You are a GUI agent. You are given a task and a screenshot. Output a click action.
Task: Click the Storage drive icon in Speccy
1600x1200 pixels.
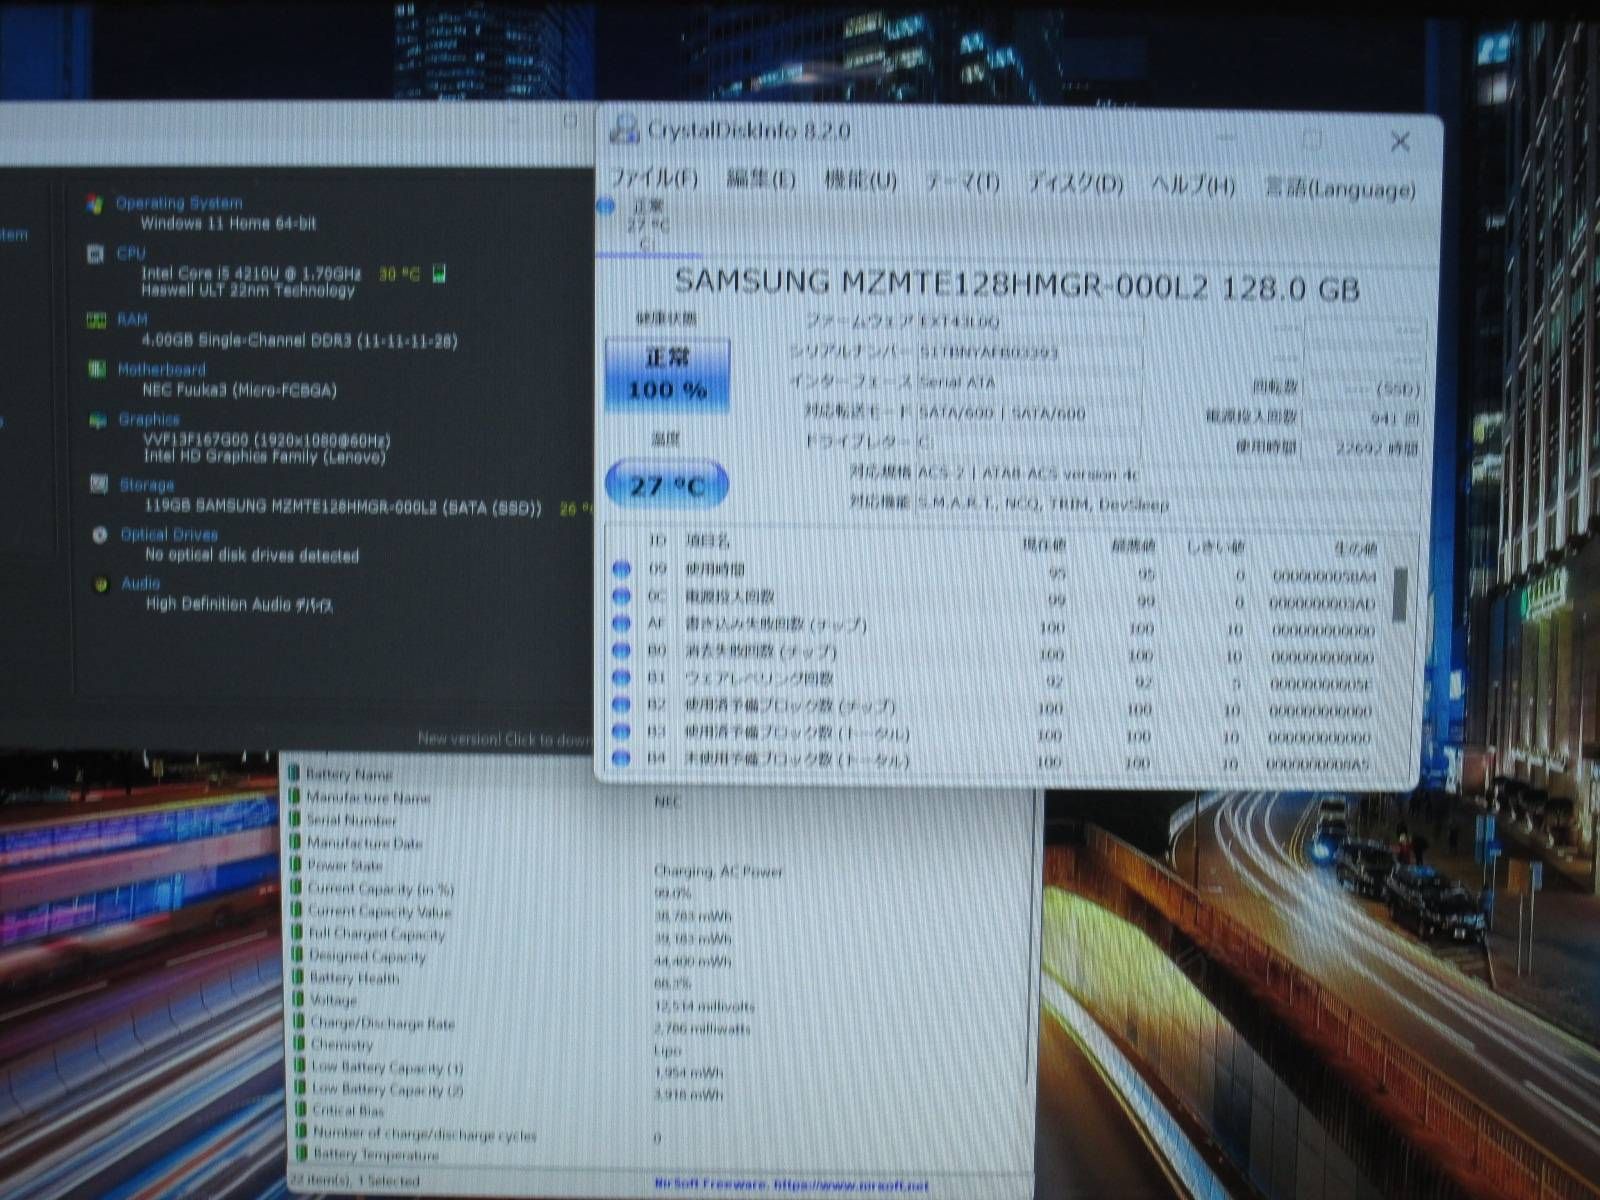coord(98,485)
